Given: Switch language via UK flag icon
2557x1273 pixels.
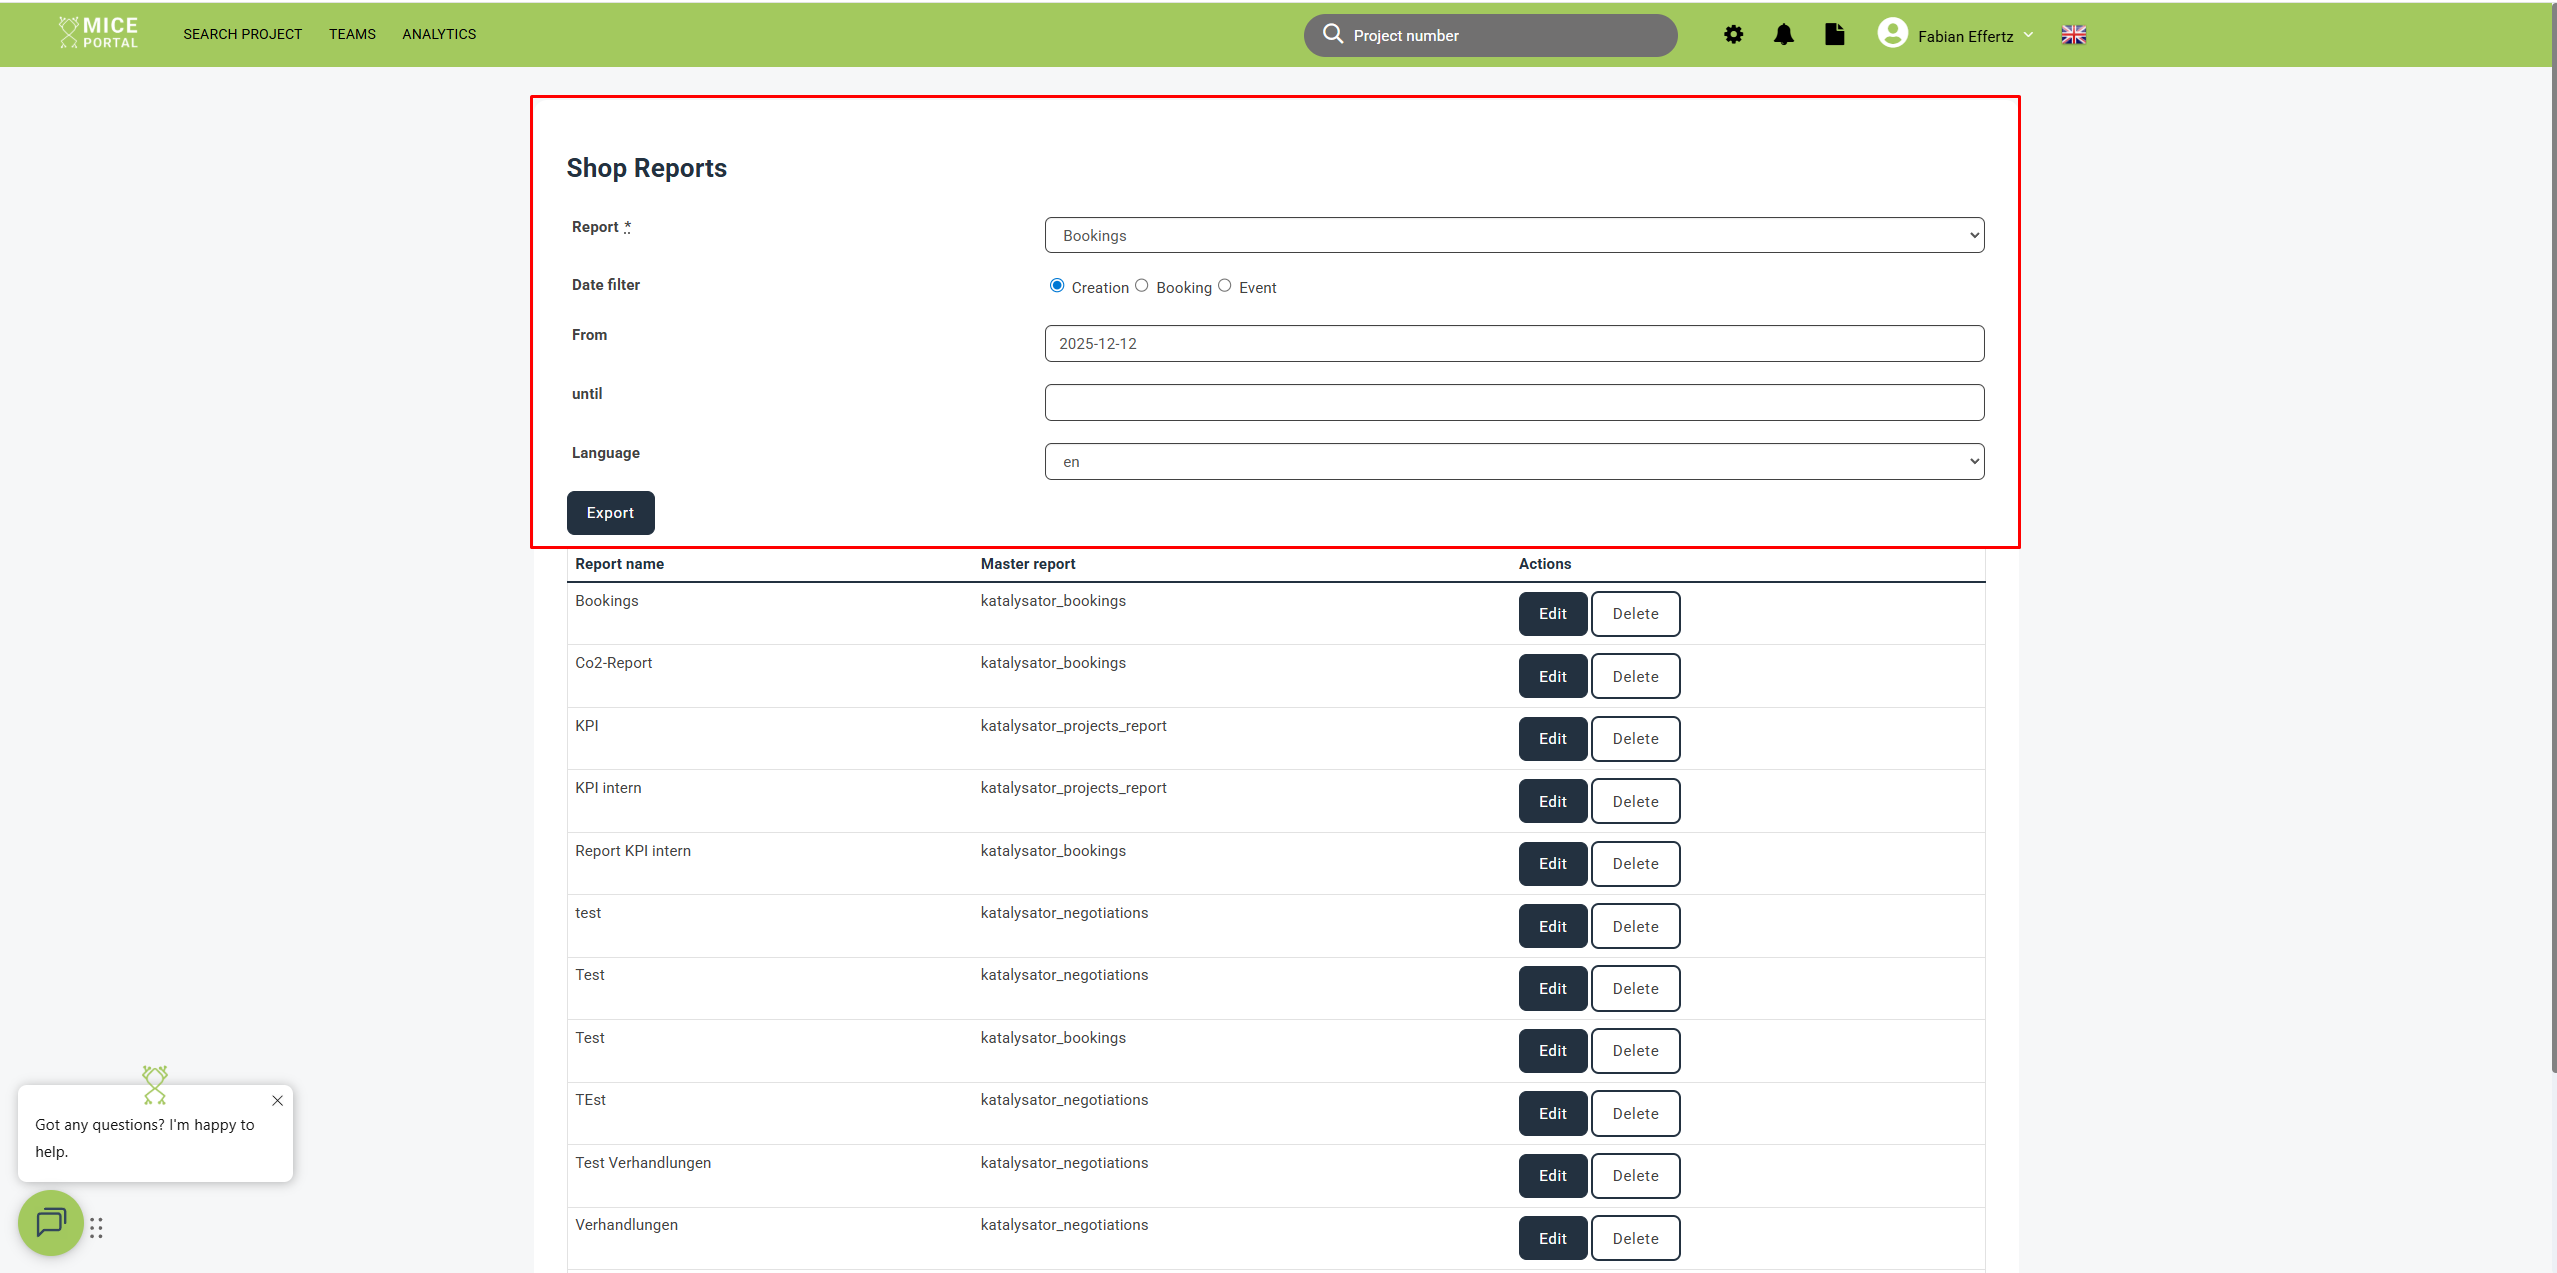Looking at the screenshot, I should [2073, 35].
